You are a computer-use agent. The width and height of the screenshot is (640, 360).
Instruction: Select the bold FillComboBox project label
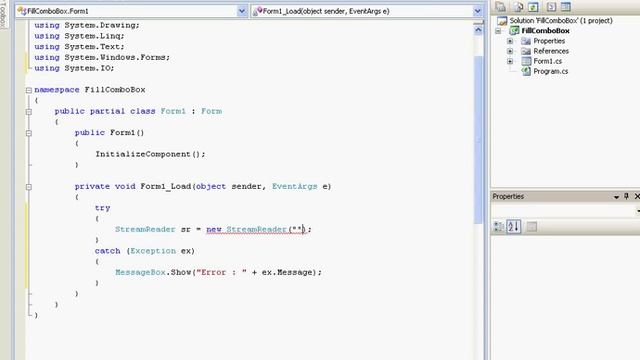point(545,31)
